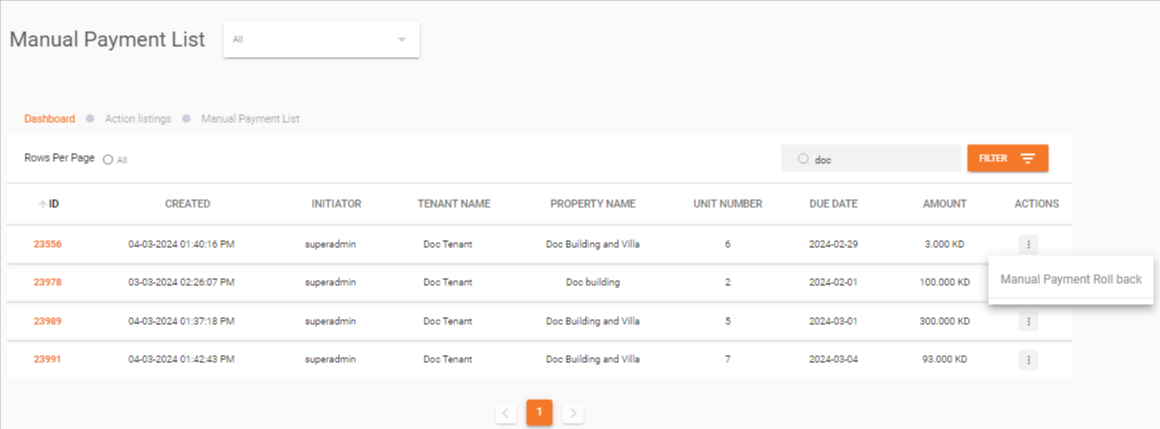Choose Manual Payment Roll back option

coord(1070,280)
